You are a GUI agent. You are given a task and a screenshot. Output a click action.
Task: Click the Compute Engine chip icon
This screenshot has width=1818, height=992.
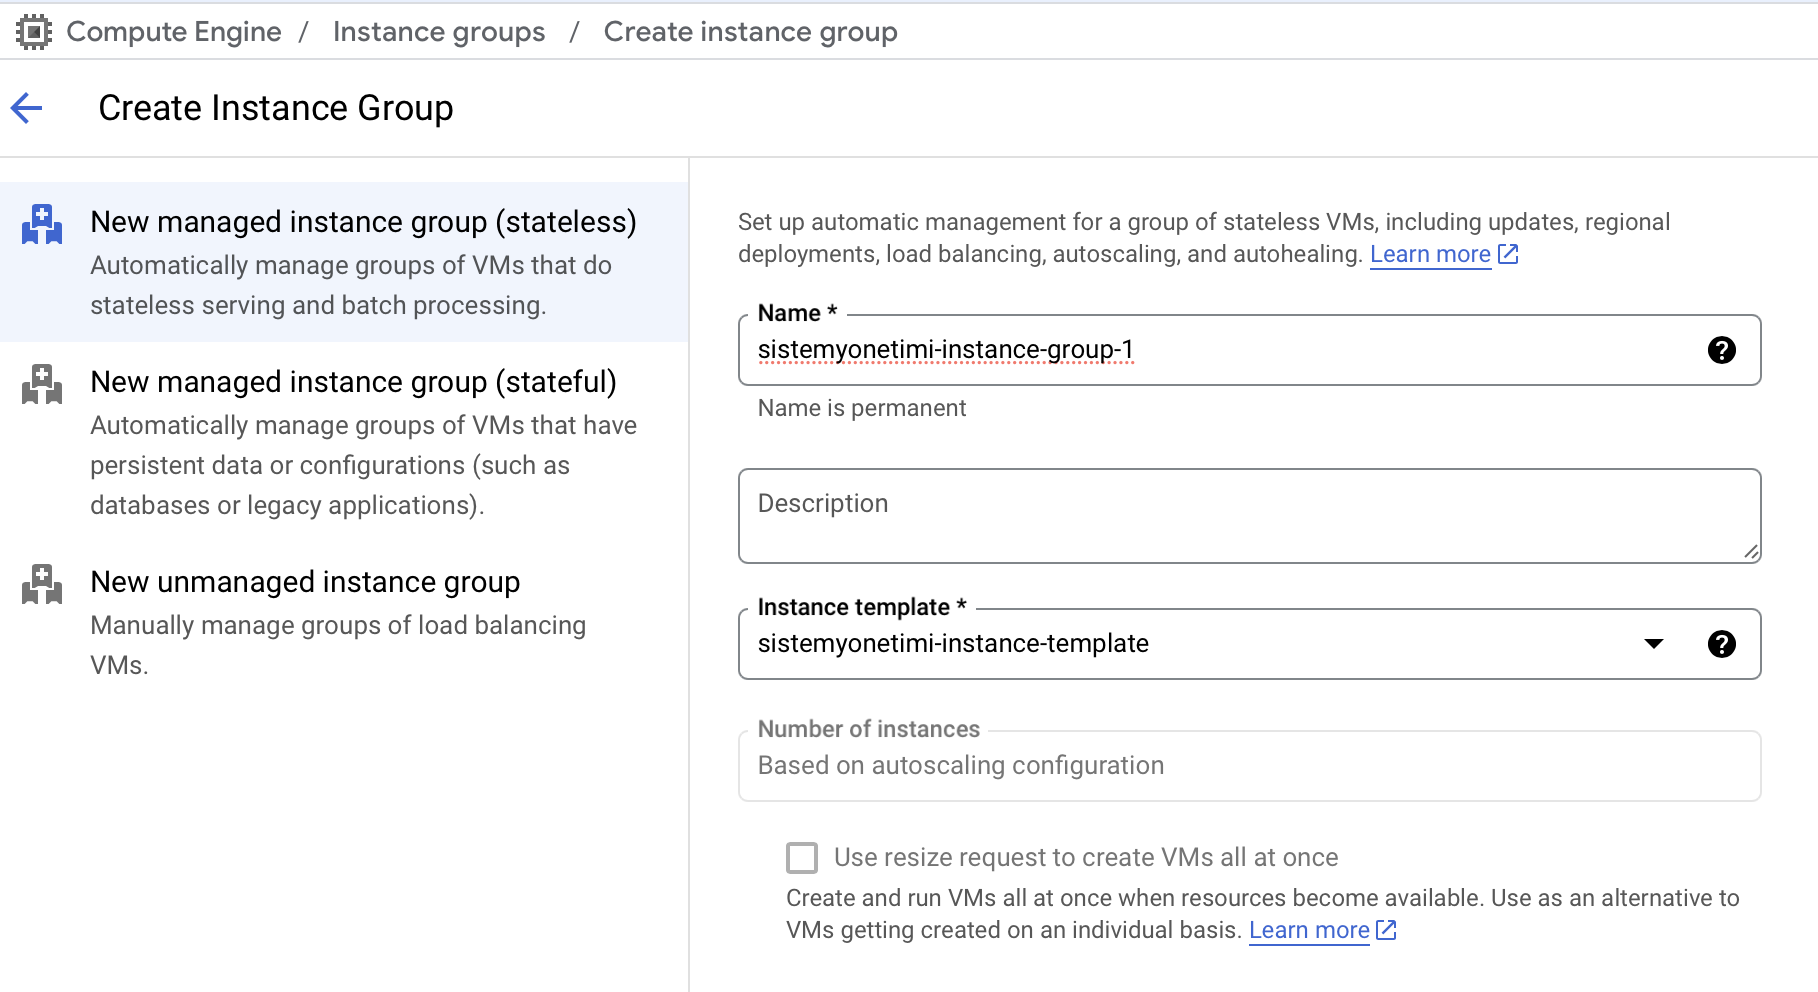coord(34,32)
